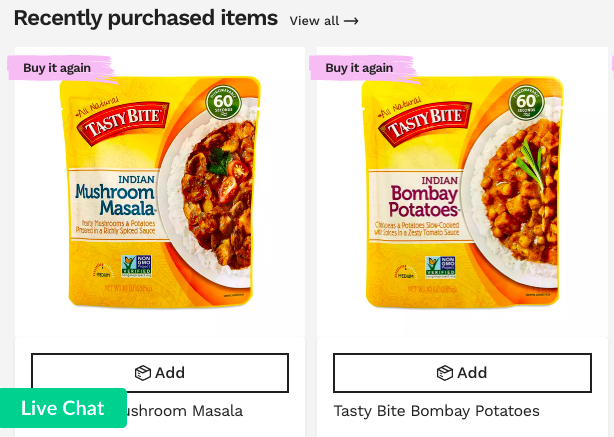Click the Buy it again tag on Bombay Potatoes
The width and height of the screenshot is (614, 437).
358,68
